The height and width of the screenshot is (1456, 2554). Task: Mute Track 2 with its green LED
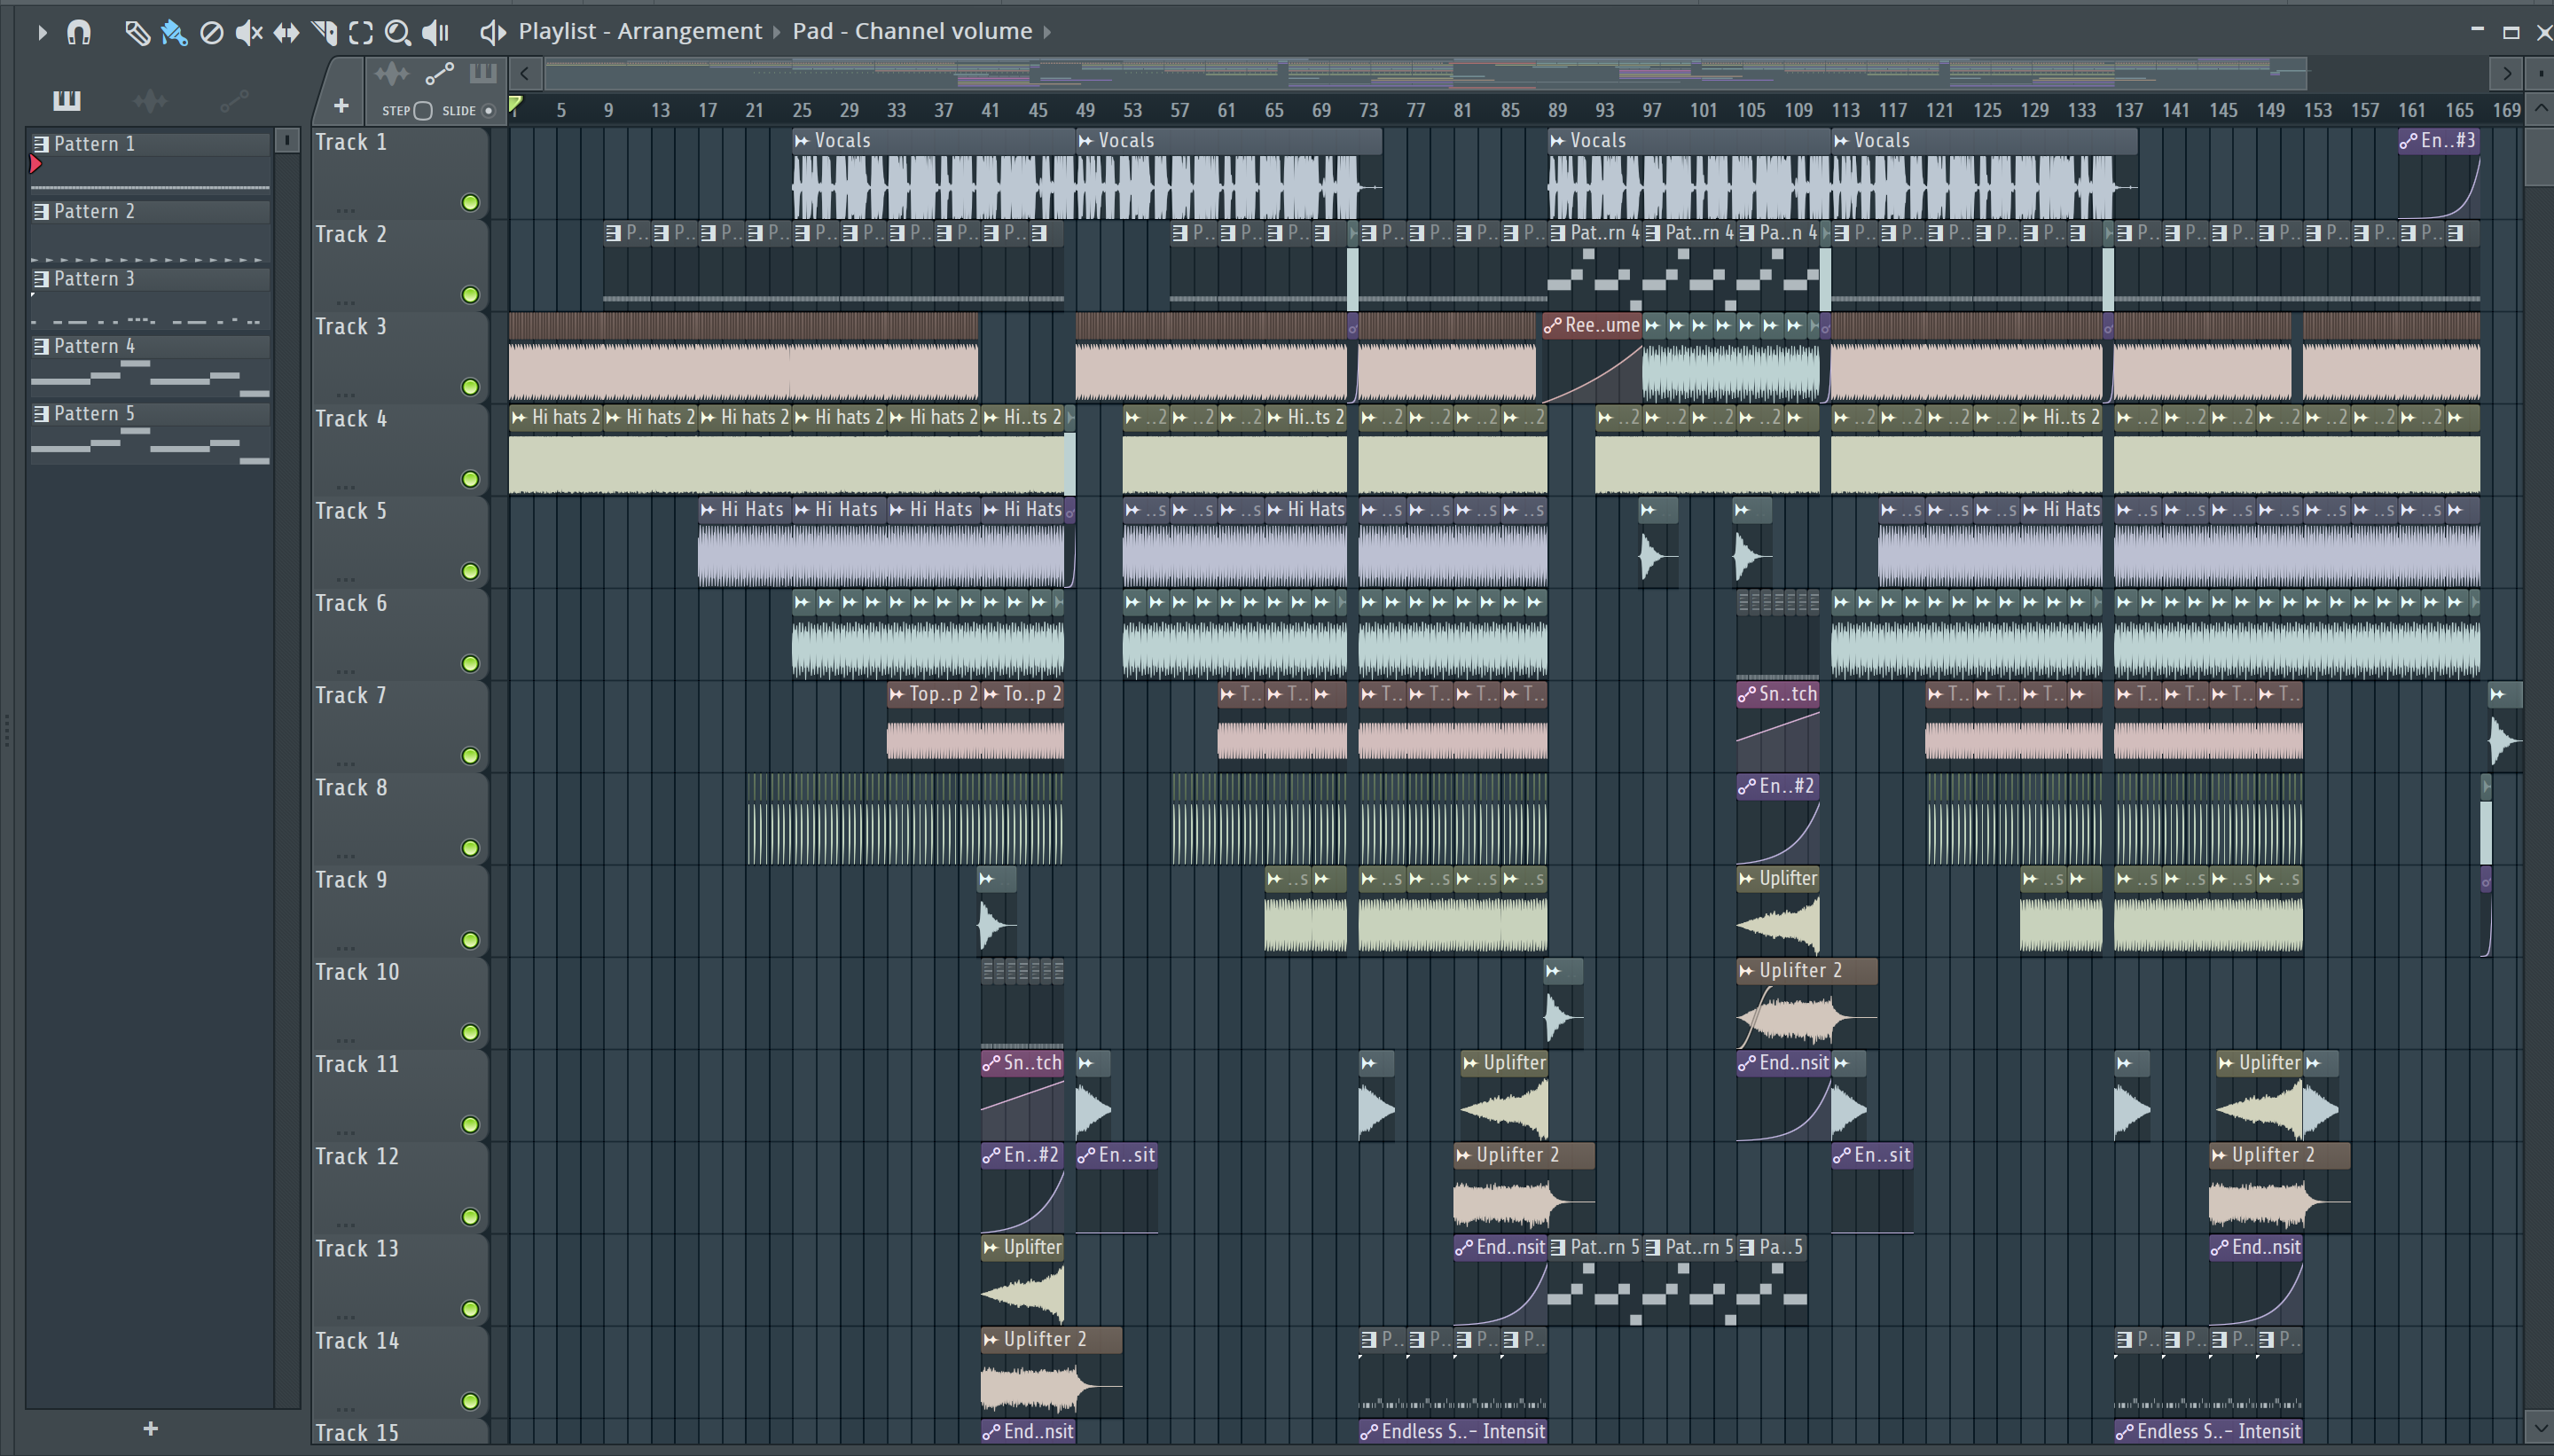click(x=470, y=295)
